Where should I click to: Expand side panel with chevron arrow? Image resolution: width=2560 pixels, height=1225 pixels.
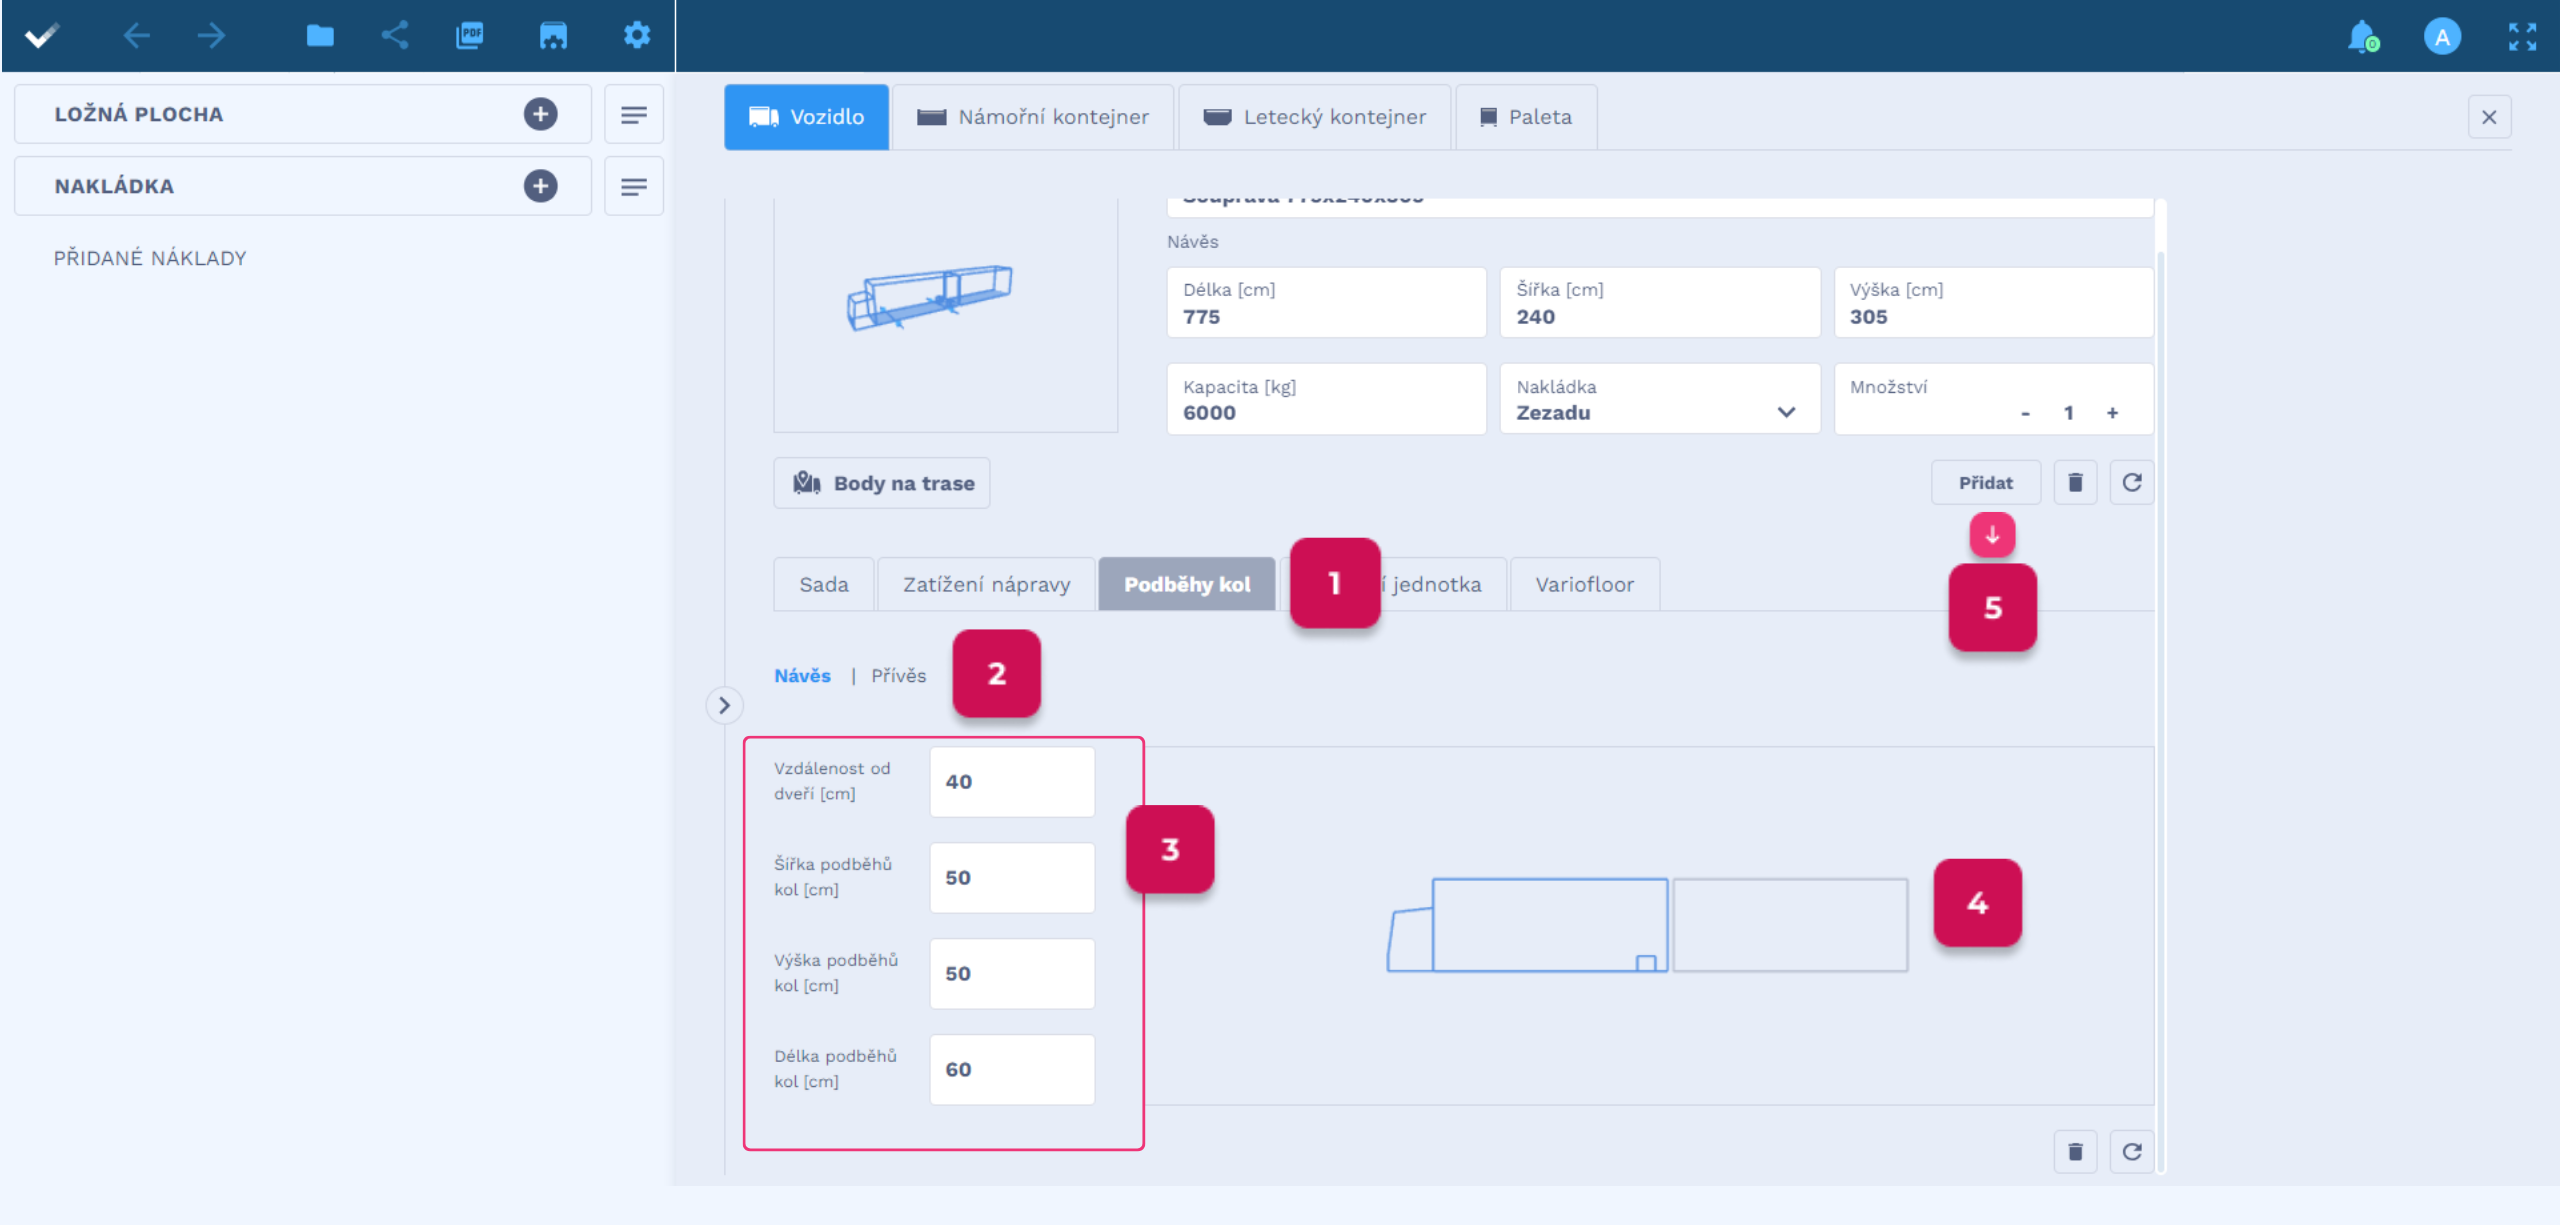(x=725, y=706)
